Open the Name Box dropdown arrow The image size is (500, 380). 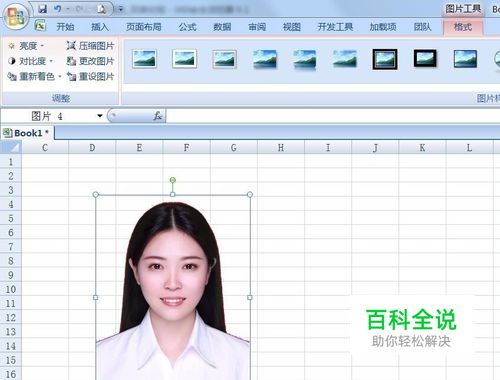99,116
